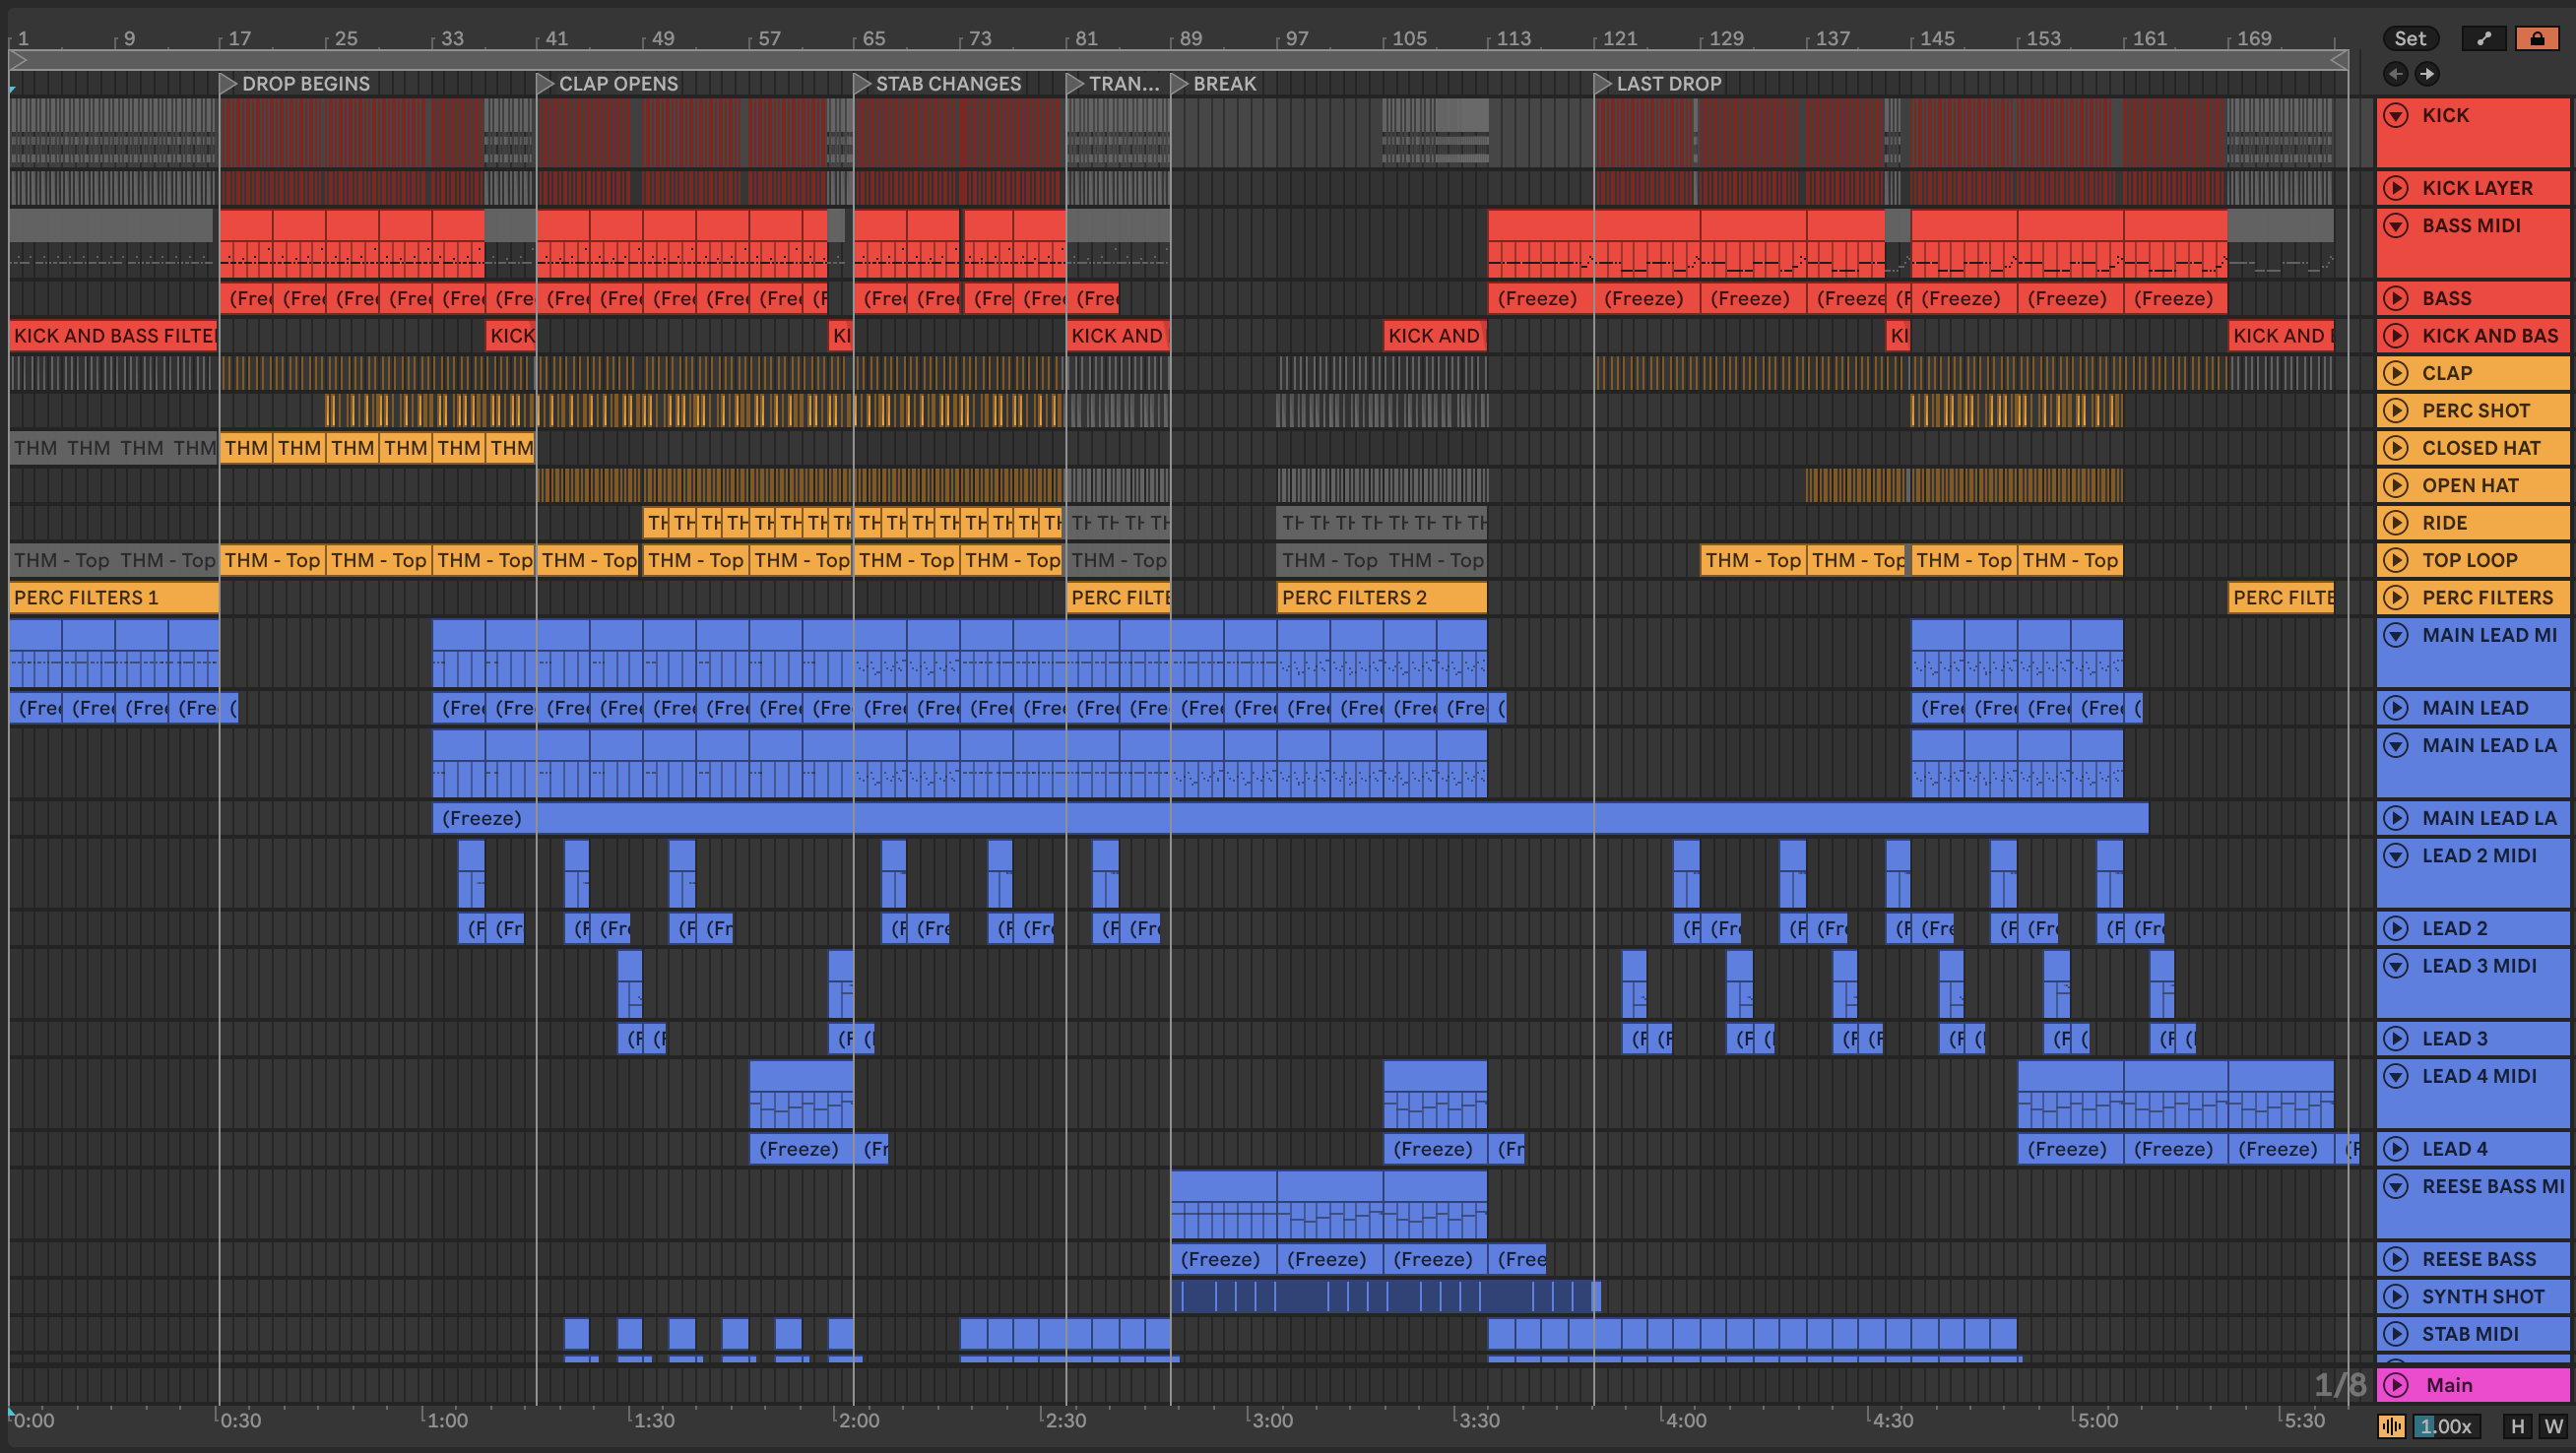Unfold the CLAP track
2576x1453 pixels.
[x=2396, y=373]
